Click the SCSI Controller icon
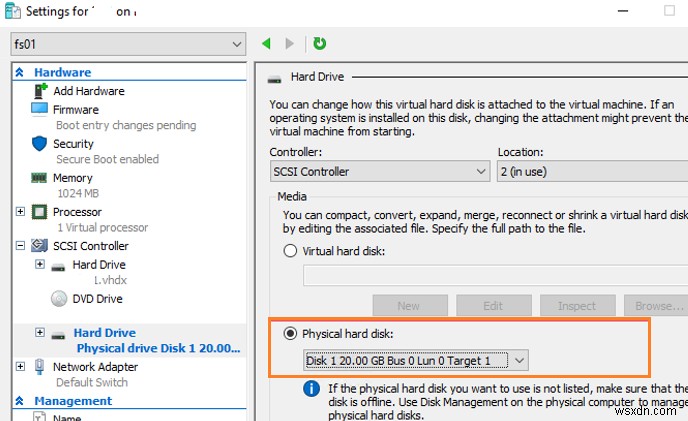This screenshot has width=688, height=421. [39, 245]
